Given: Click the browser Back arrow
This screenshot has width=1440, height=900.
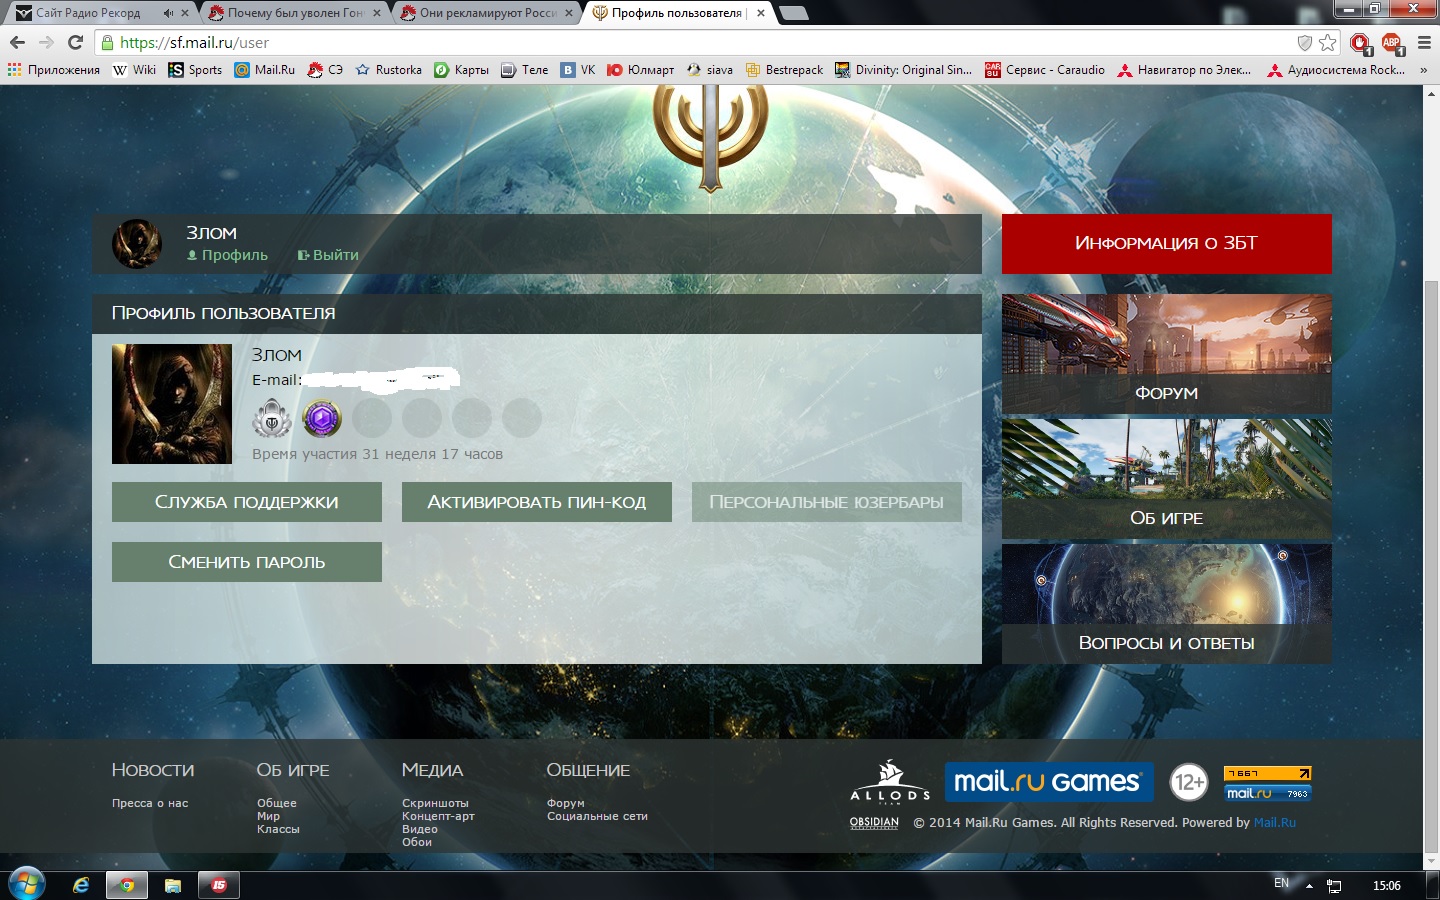Looking at the screenshot, I should [x=17, y=42].
